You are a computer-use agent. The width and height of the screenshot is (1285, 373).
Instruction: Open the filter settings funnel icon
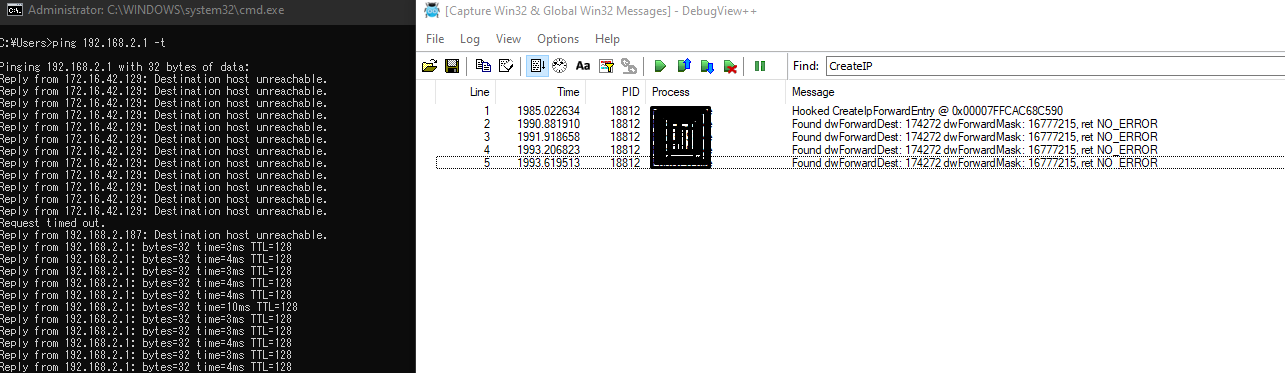click(x=606, y=66)
